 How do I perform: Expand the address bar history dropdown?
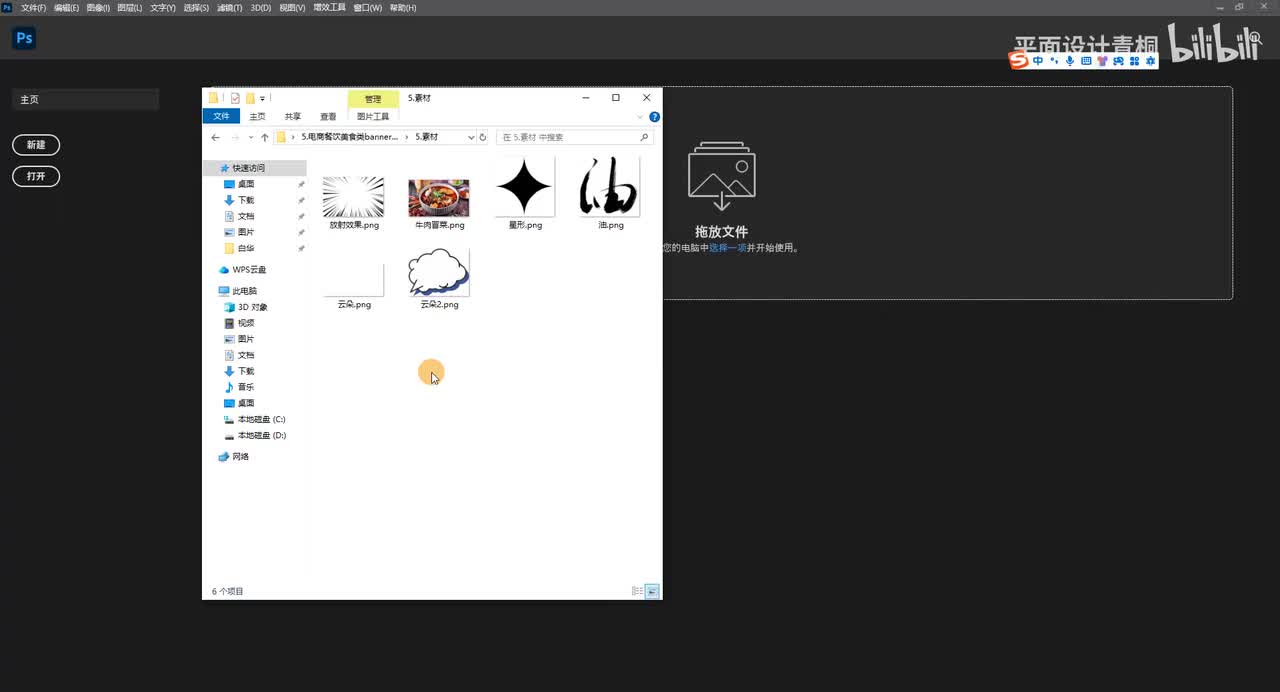coord(471,137)
